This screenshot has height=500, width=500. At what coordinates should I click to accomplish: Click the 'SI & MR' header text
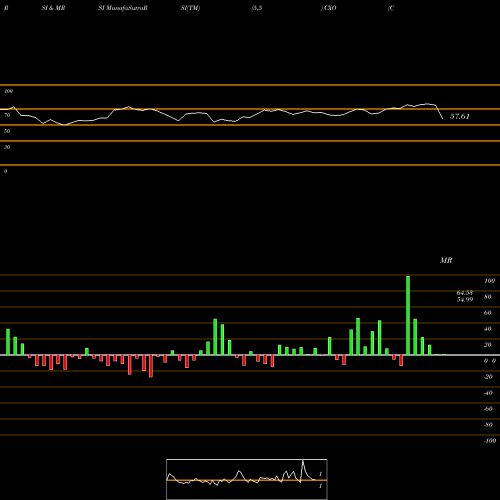(53, 8)
